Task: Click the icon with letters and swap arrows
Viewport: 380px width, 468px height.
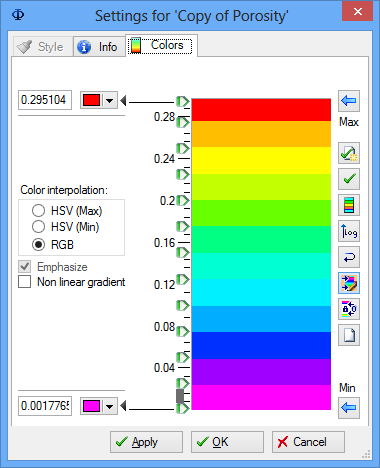Action: point(349,309)
